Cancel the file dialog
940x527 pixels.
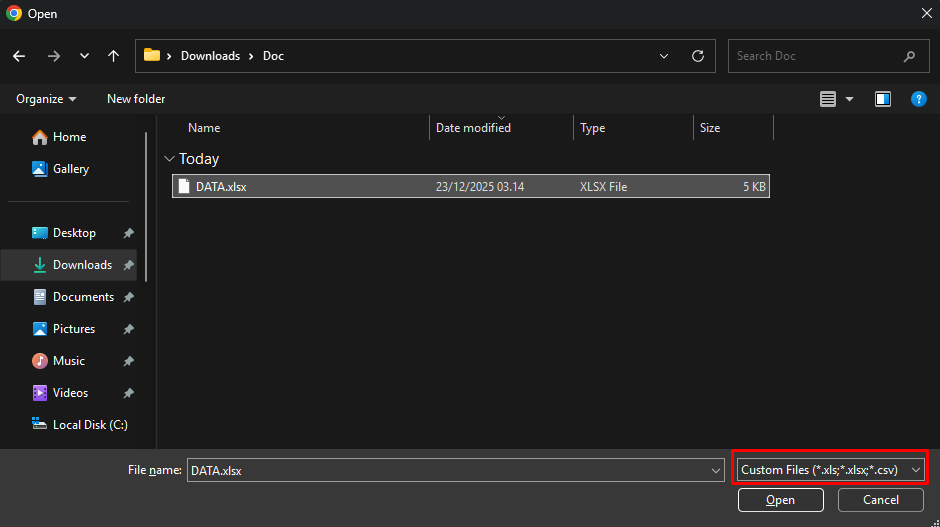[880, 500]
